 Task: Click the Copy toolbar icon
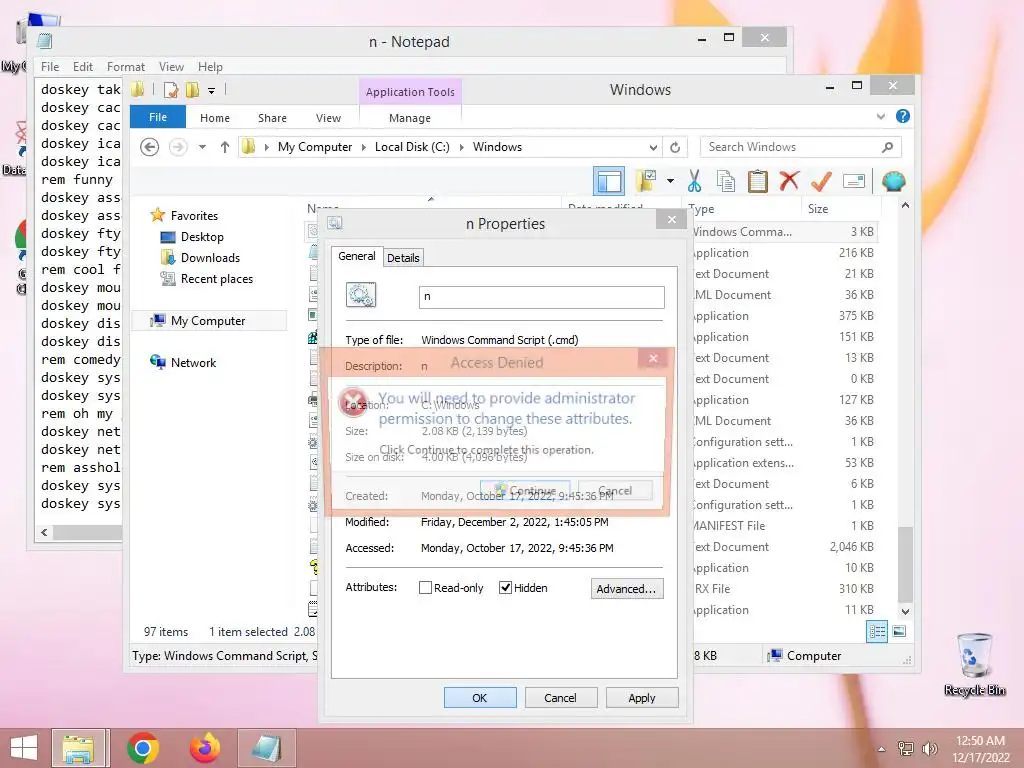pyautogui.click(x=726, y=181)
